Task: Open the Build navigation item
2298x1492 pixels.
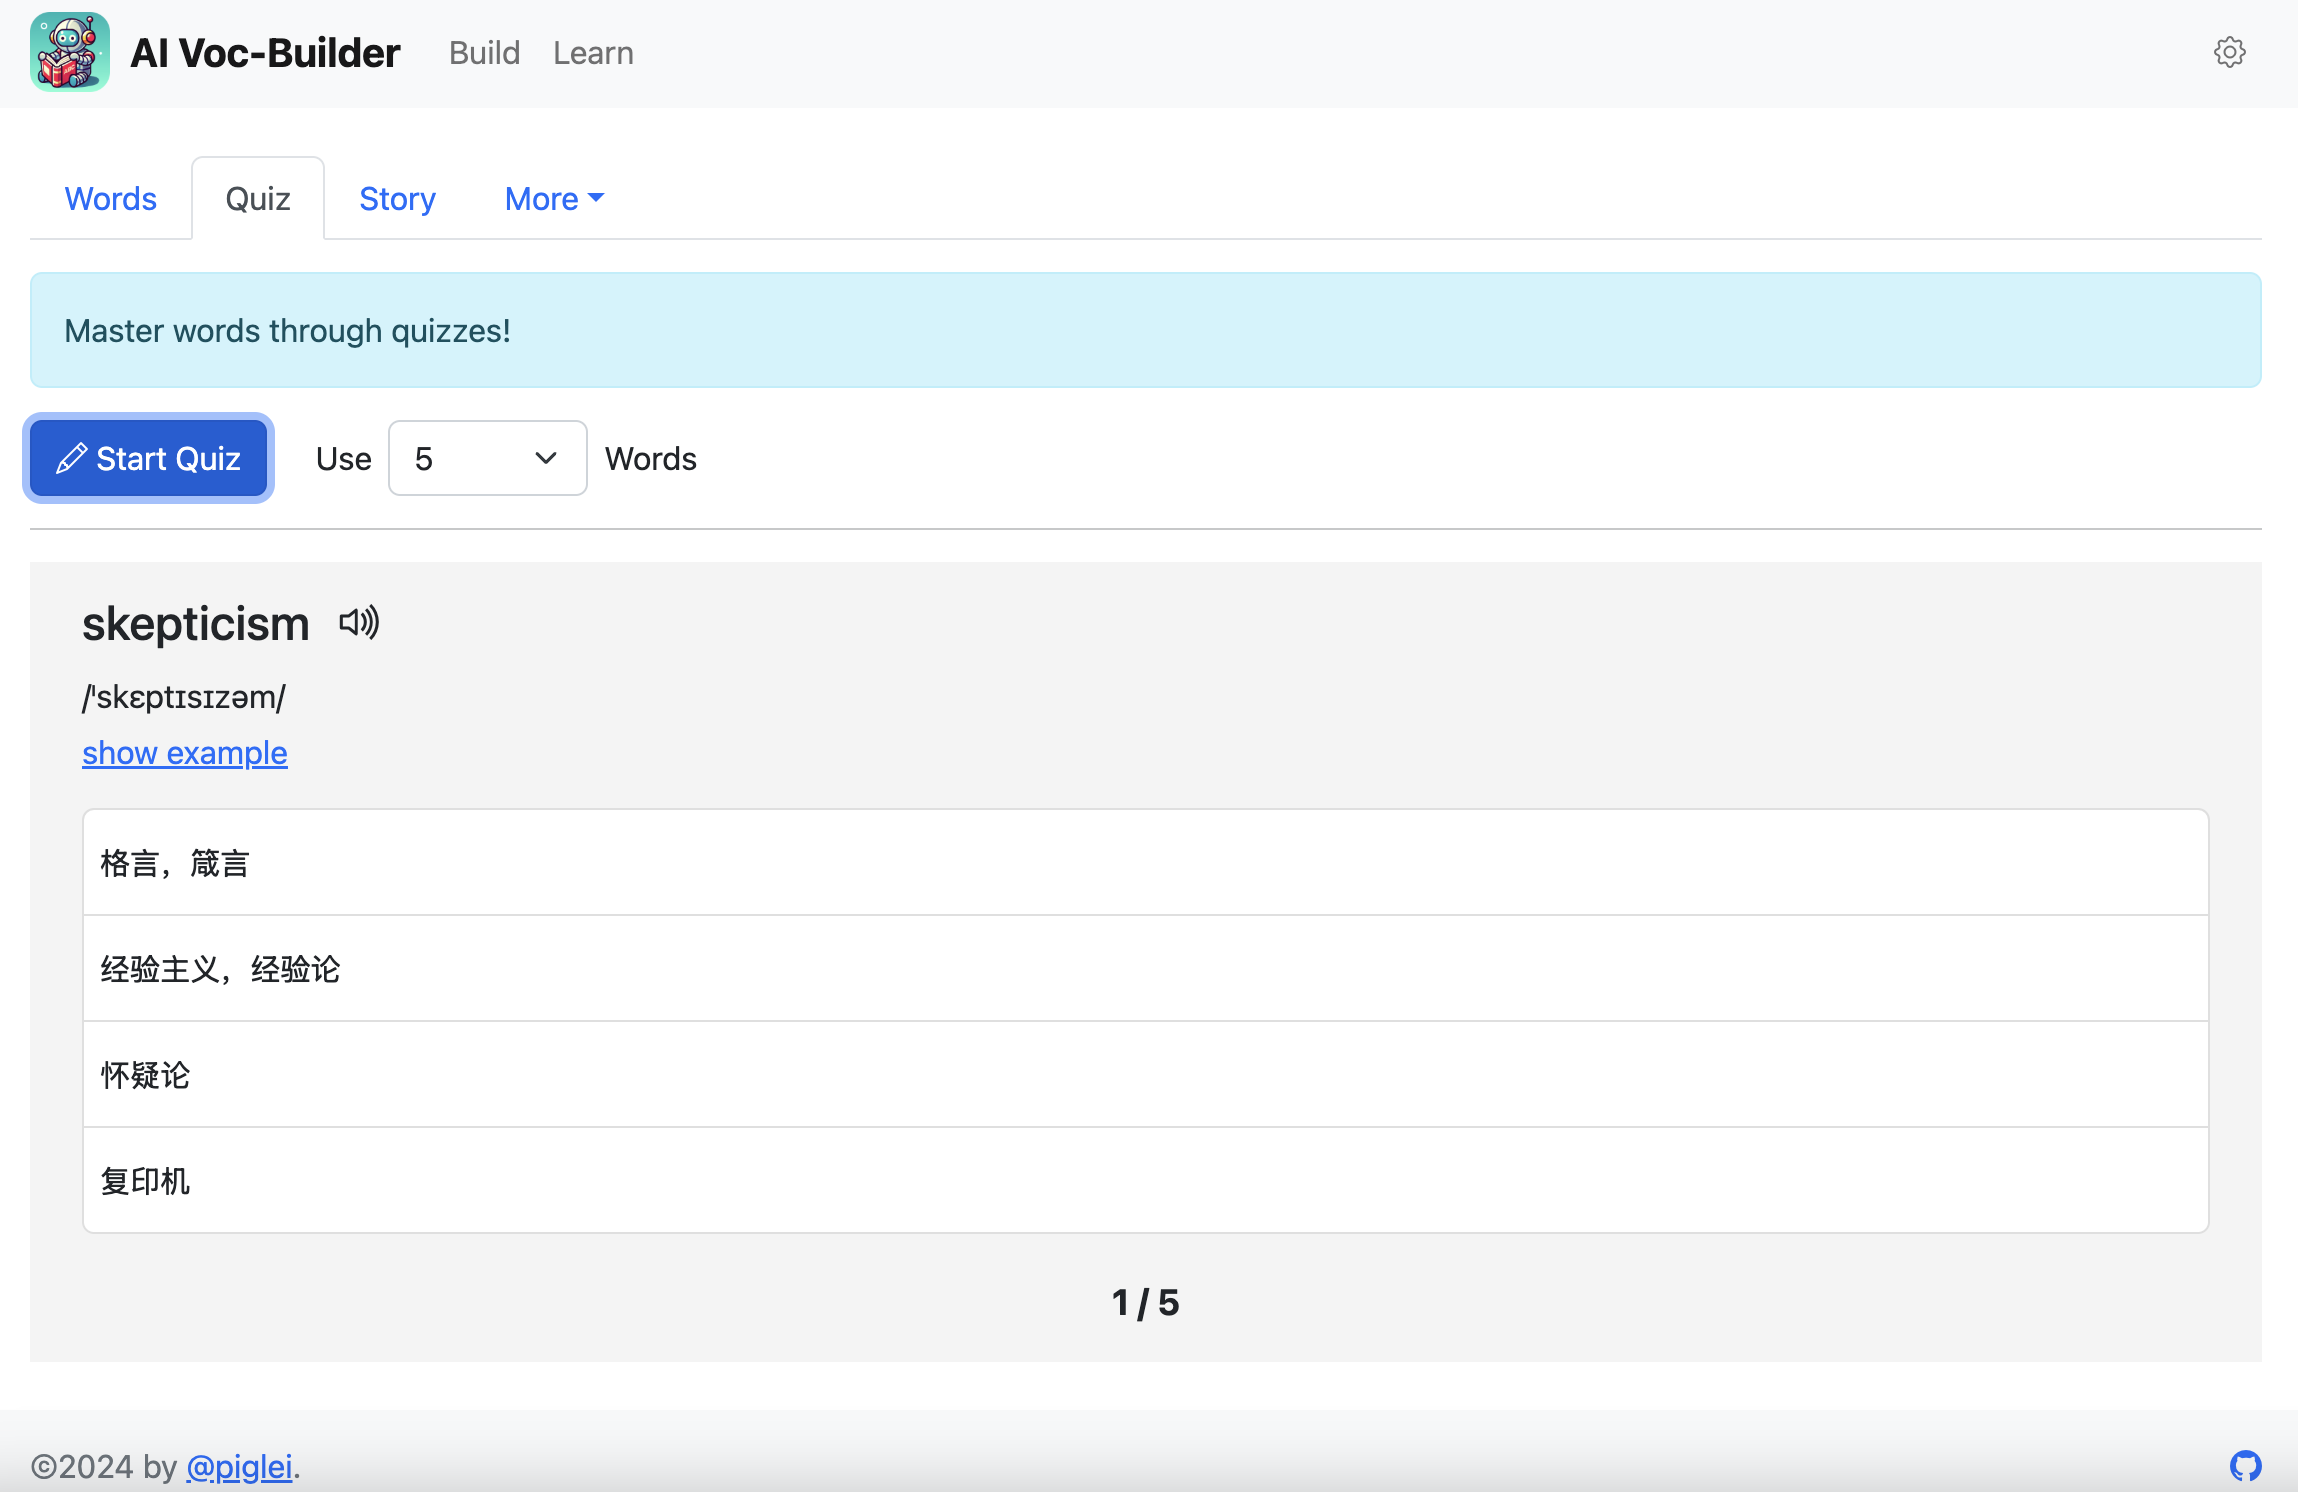Action: (x=484, y=53)
